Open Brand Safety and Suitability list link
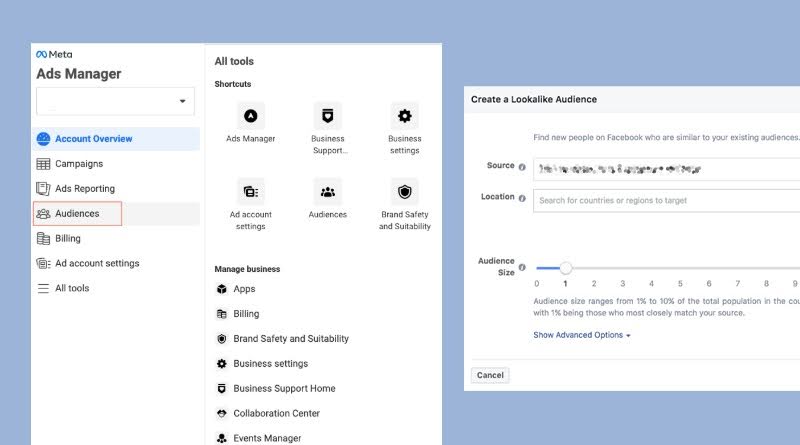This screenshot has height=445, width=800. click(291, 339)
